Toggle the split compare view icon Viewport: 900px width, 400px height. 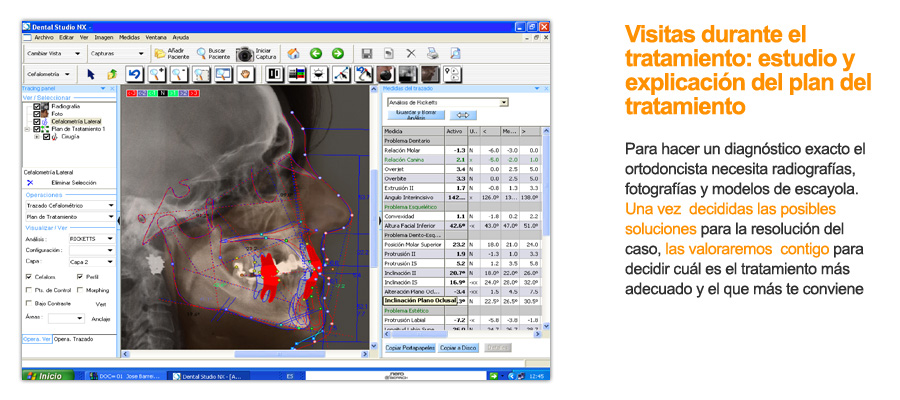[x=275, y=75]
